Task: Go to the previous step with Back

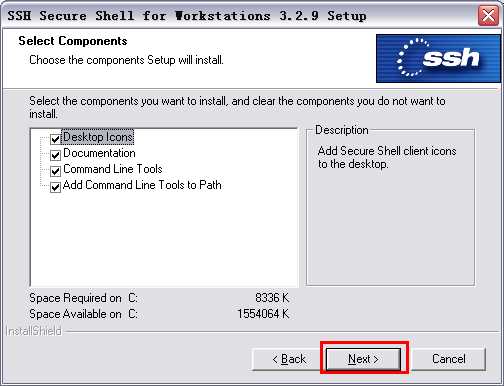Action: [x=289, y=359]
